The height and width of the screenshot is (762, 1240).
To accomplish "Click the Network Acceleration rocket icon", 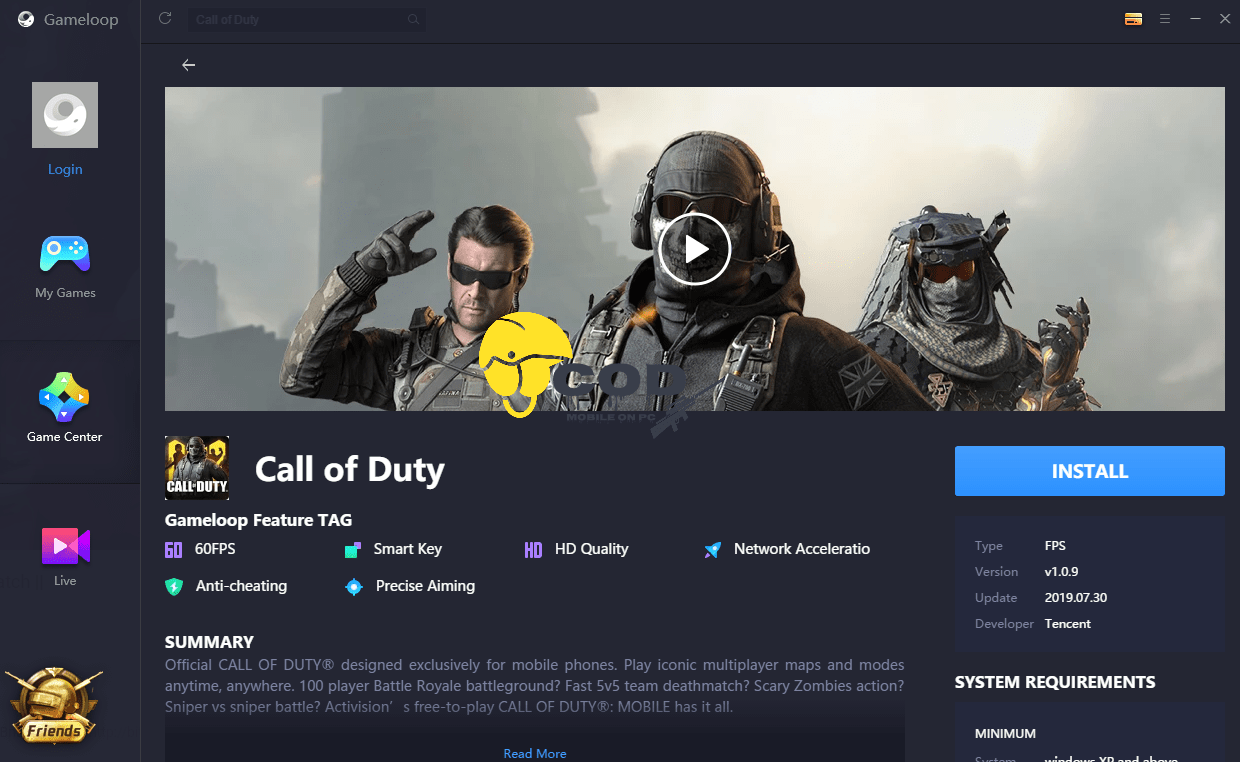I will 712,549.
